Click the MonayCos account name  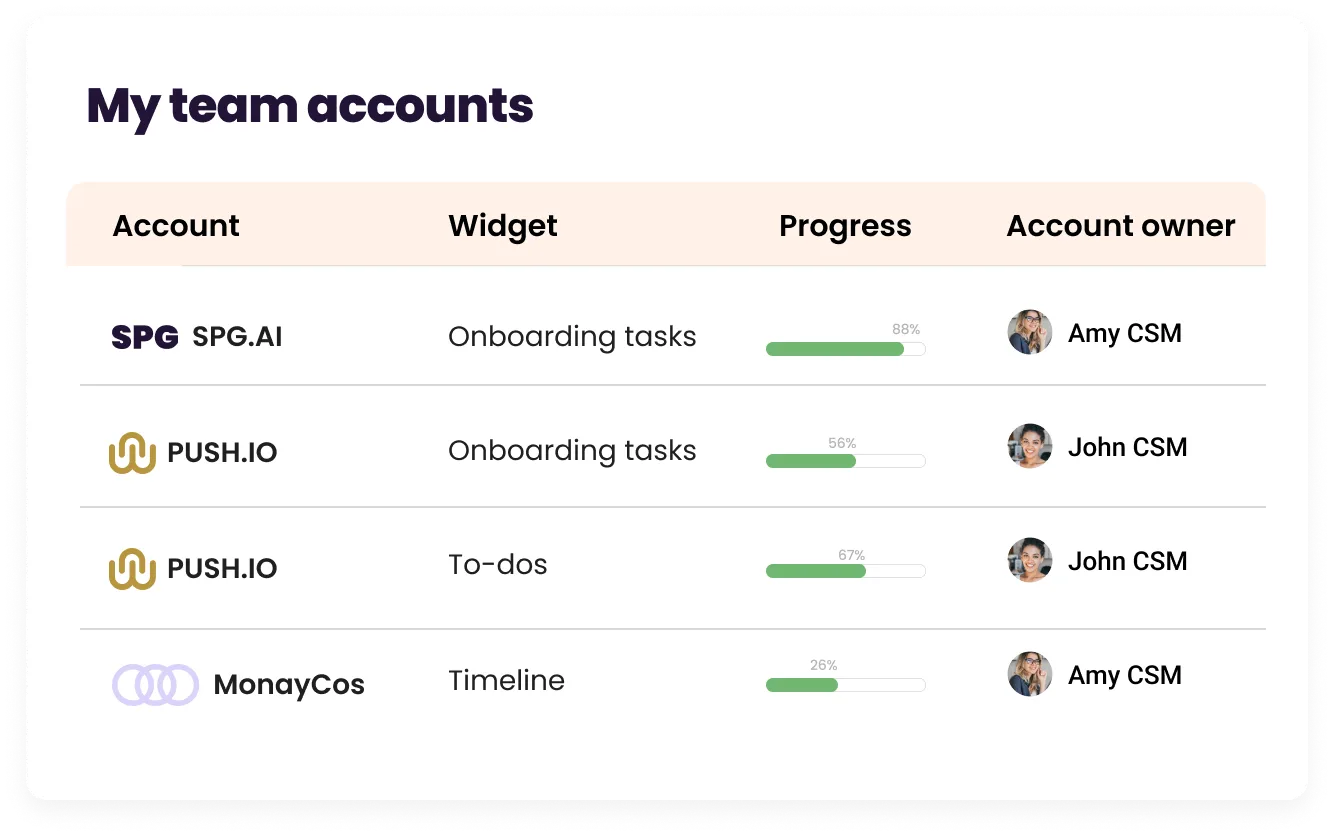289,685
